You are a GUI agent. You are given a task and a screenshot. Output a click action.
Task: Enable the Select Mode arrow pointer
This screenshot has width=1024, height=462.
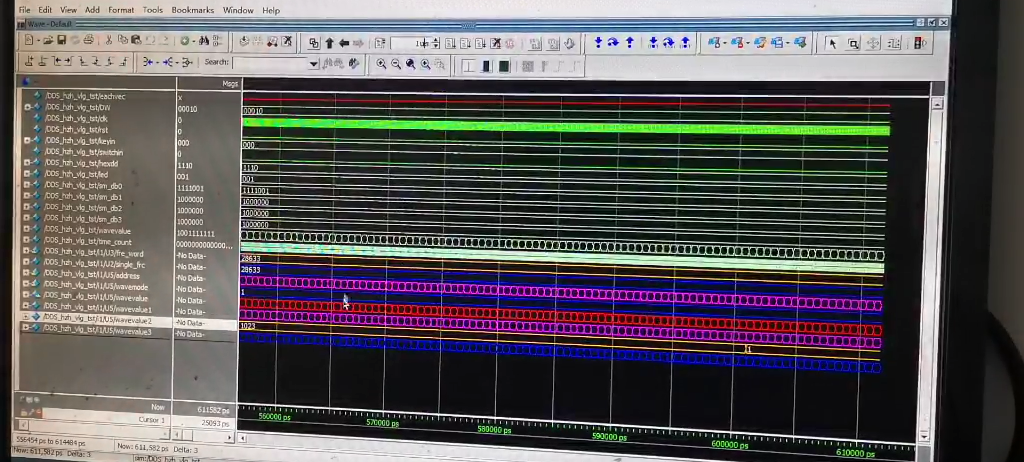point(832,43)
